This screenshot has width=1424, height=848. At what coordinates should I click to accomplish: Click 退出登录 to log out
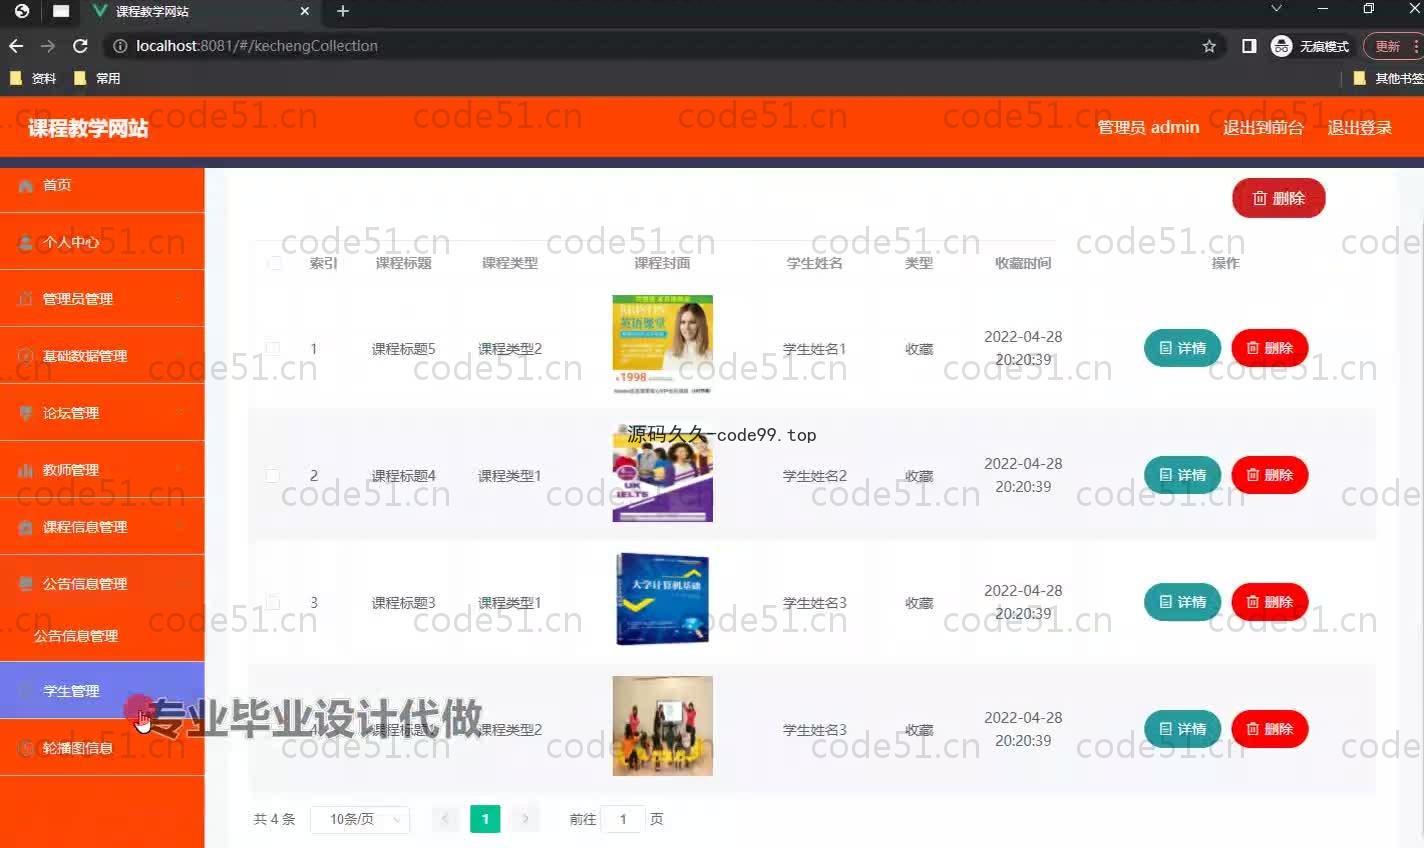pos(1359,127)
